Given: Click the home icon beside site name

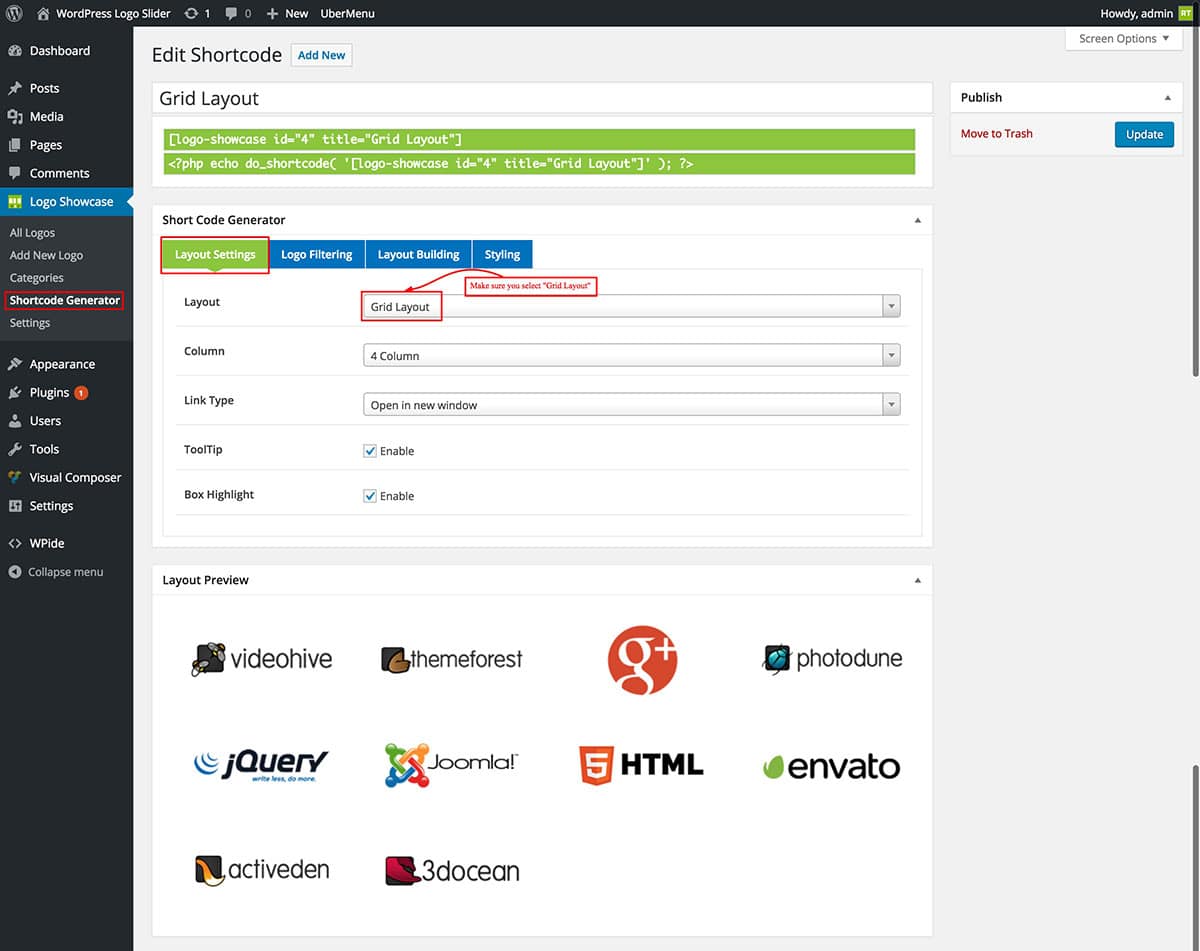Looking at the screenshot, I should [x=43, y=14].
